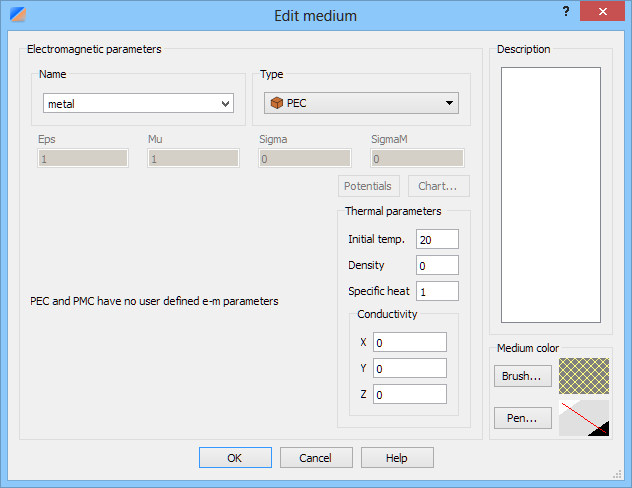Click the Pen... button
Image resolution: width=632 pixels, height=488 pixels.
click(x=523, y=418)
